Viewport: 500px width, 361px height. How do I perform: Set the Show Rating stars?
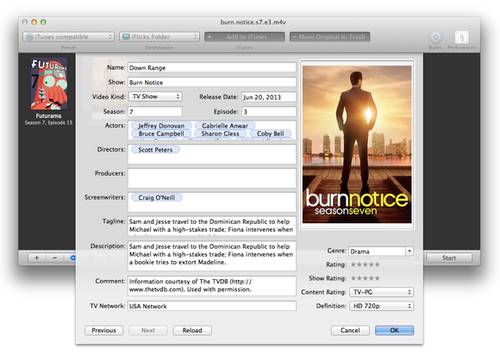[x=365, y=278]
